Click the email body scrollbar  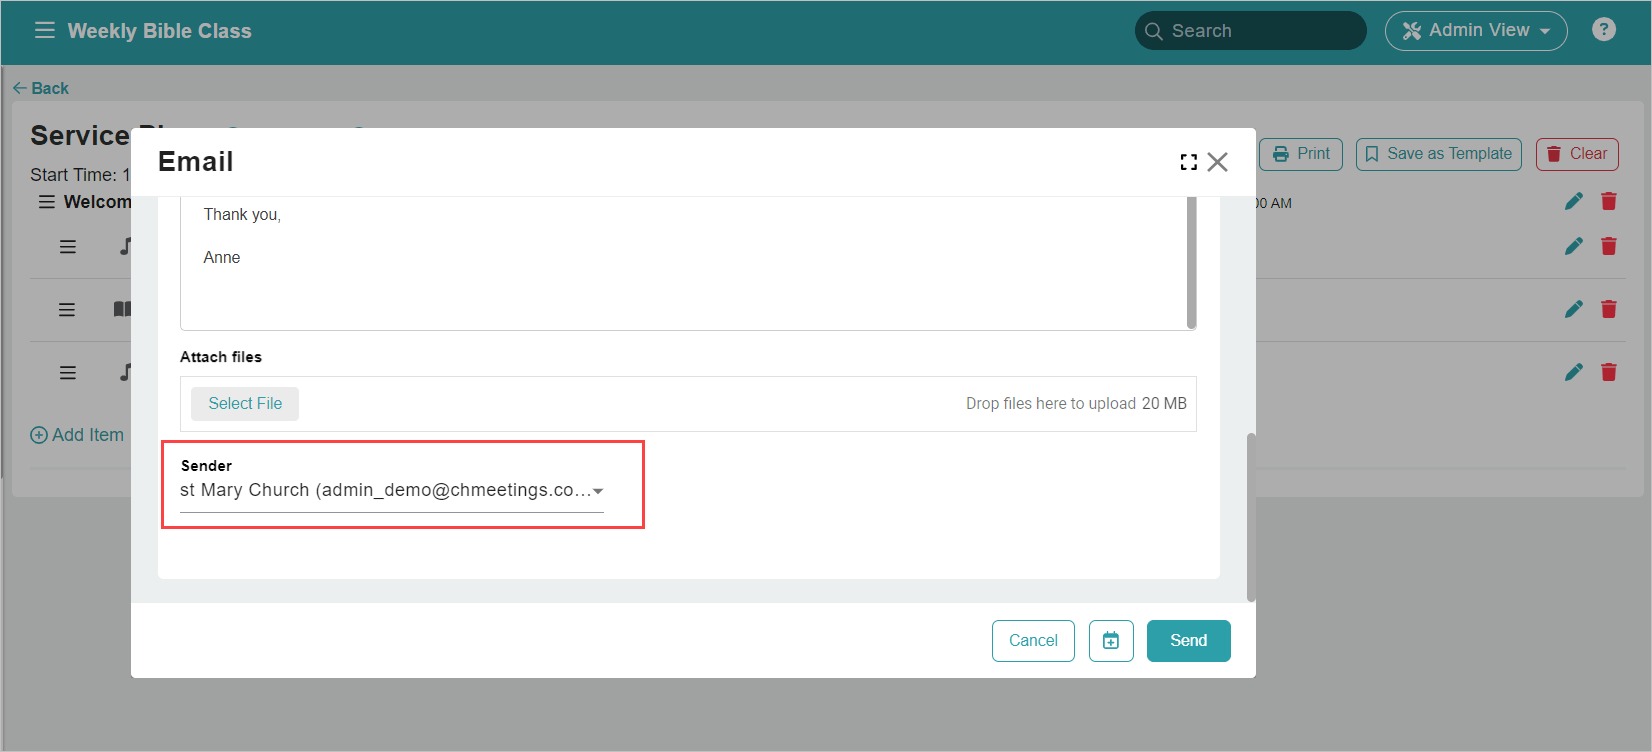[x=1191, y=262]
